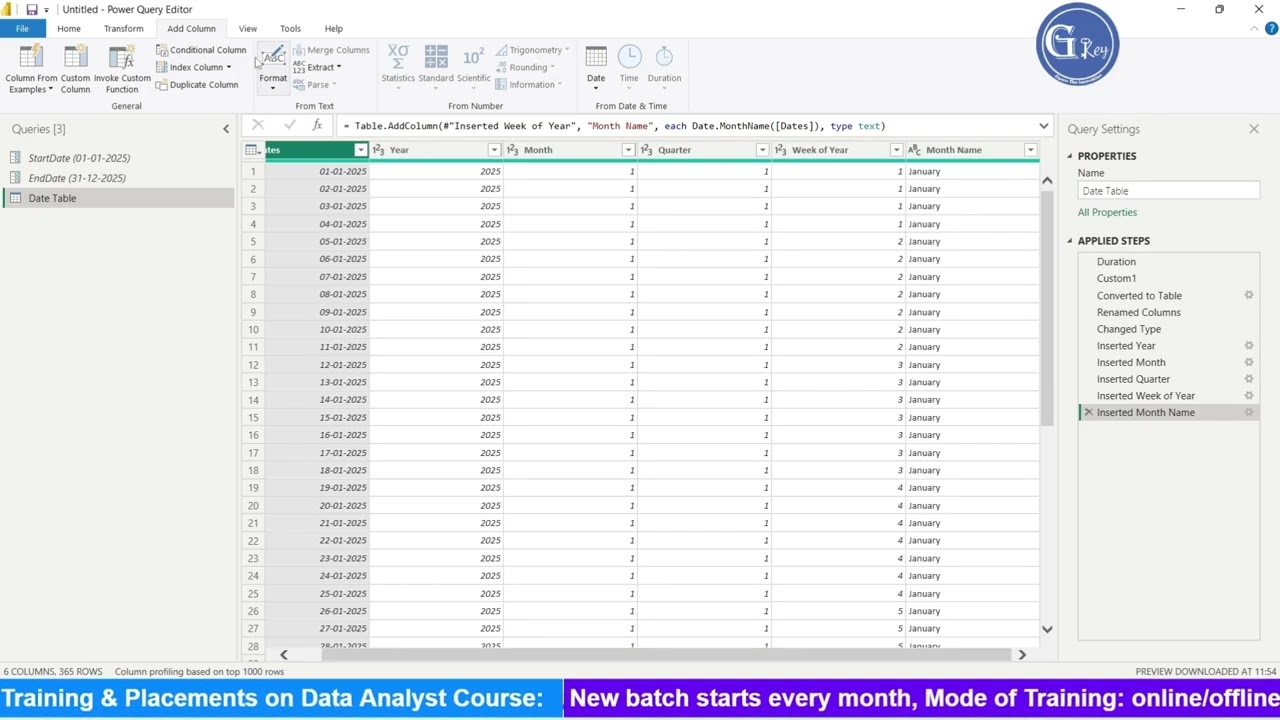
Task: Select the EndDate (31-12-2025) query
Action: pyautogui.click(x=77, y=178)
